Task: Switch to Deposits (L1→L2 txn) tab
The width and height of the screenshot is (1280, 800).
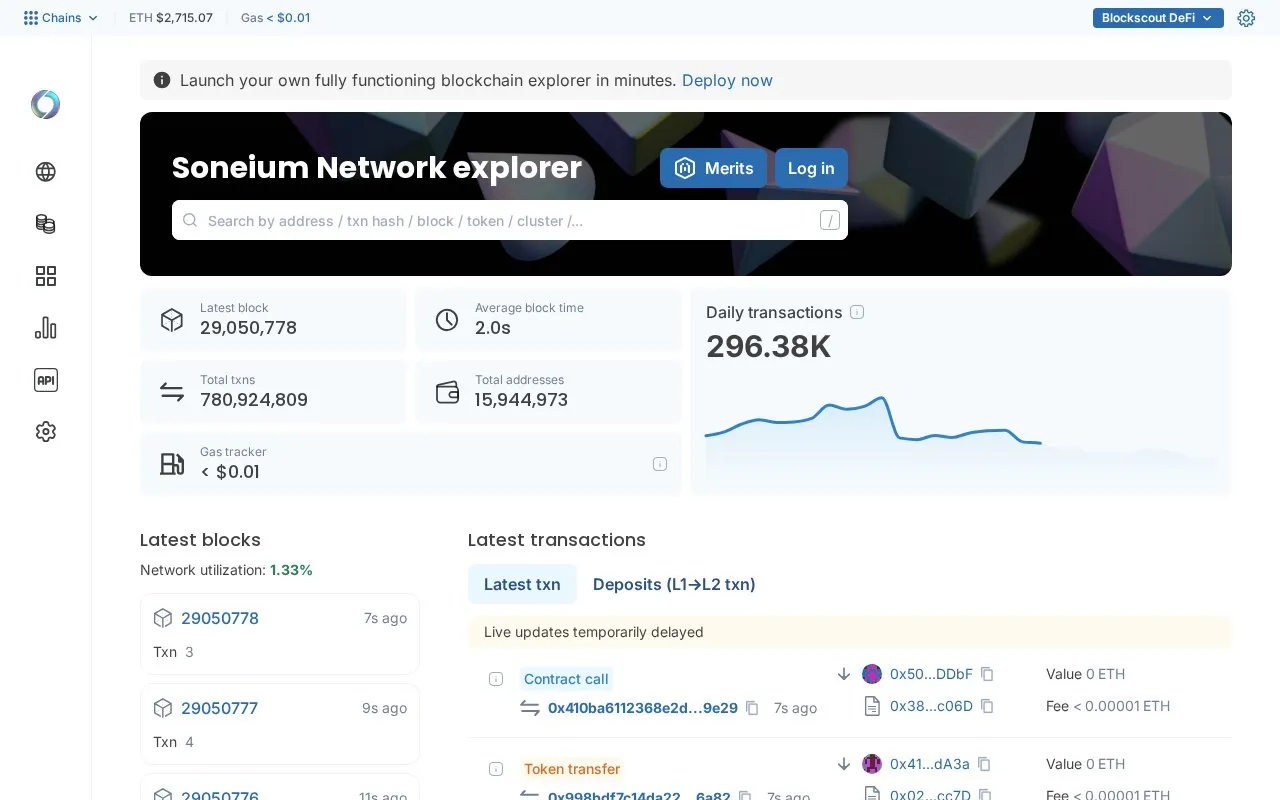Action: click(674, 584)
